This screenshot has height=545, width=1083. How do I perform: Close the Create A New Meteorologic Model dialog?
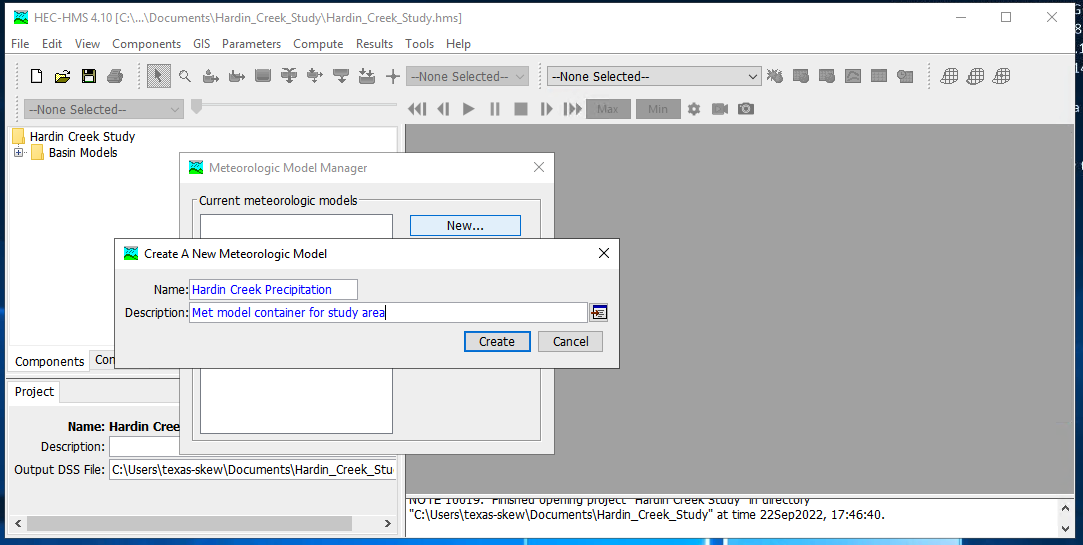coord(604,254)
